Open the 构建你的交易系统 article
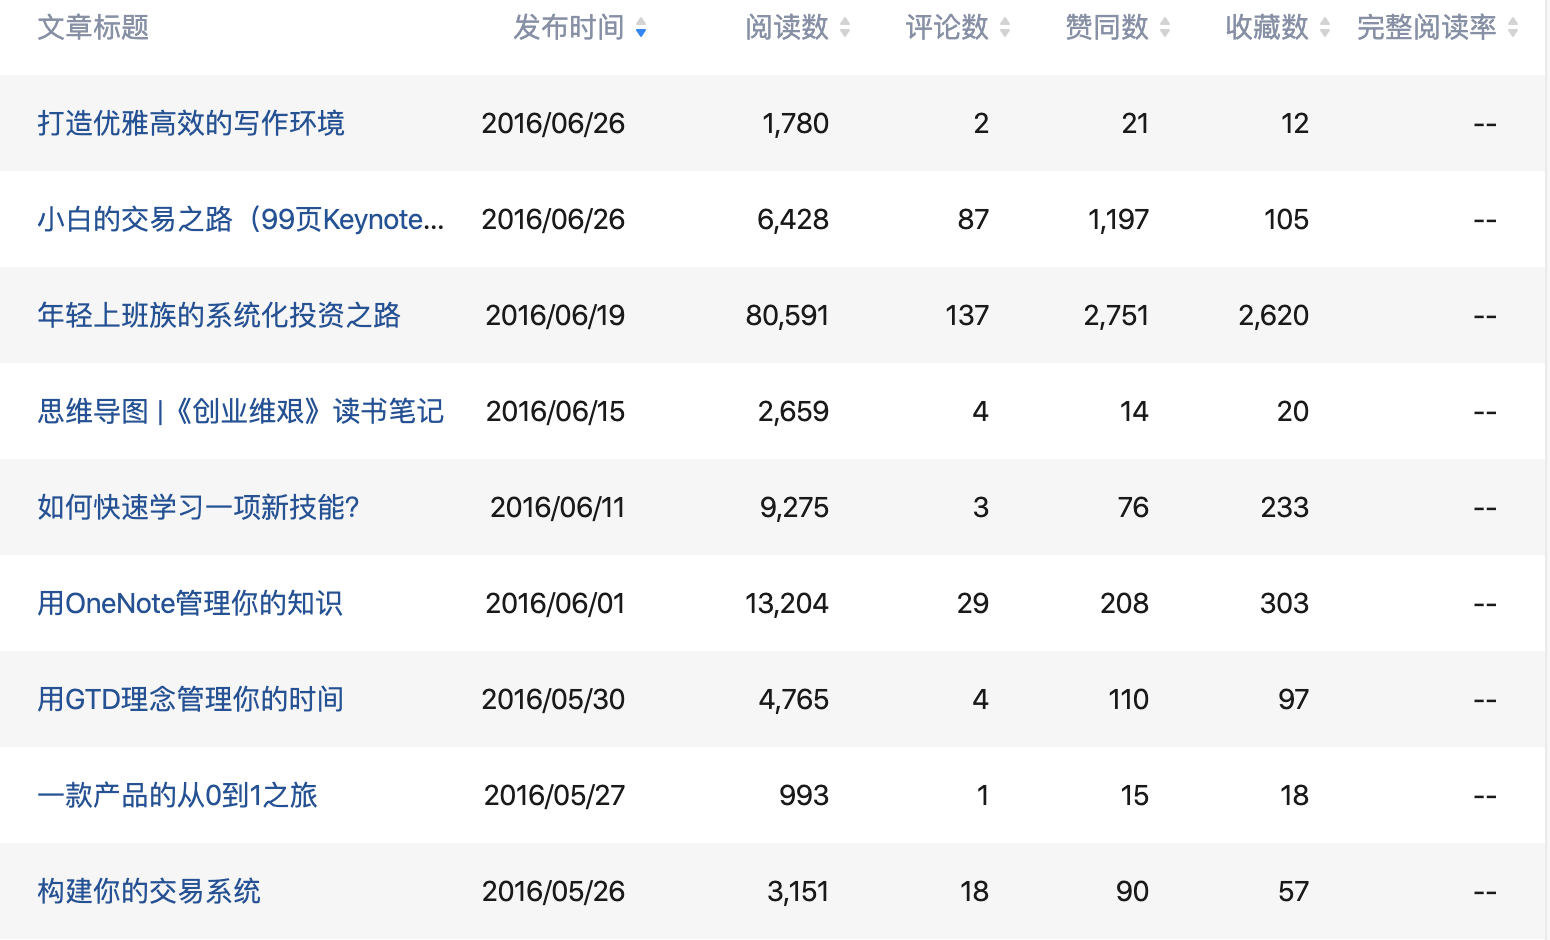This screenshot has height=940, width=1550. tap(149, 892)
